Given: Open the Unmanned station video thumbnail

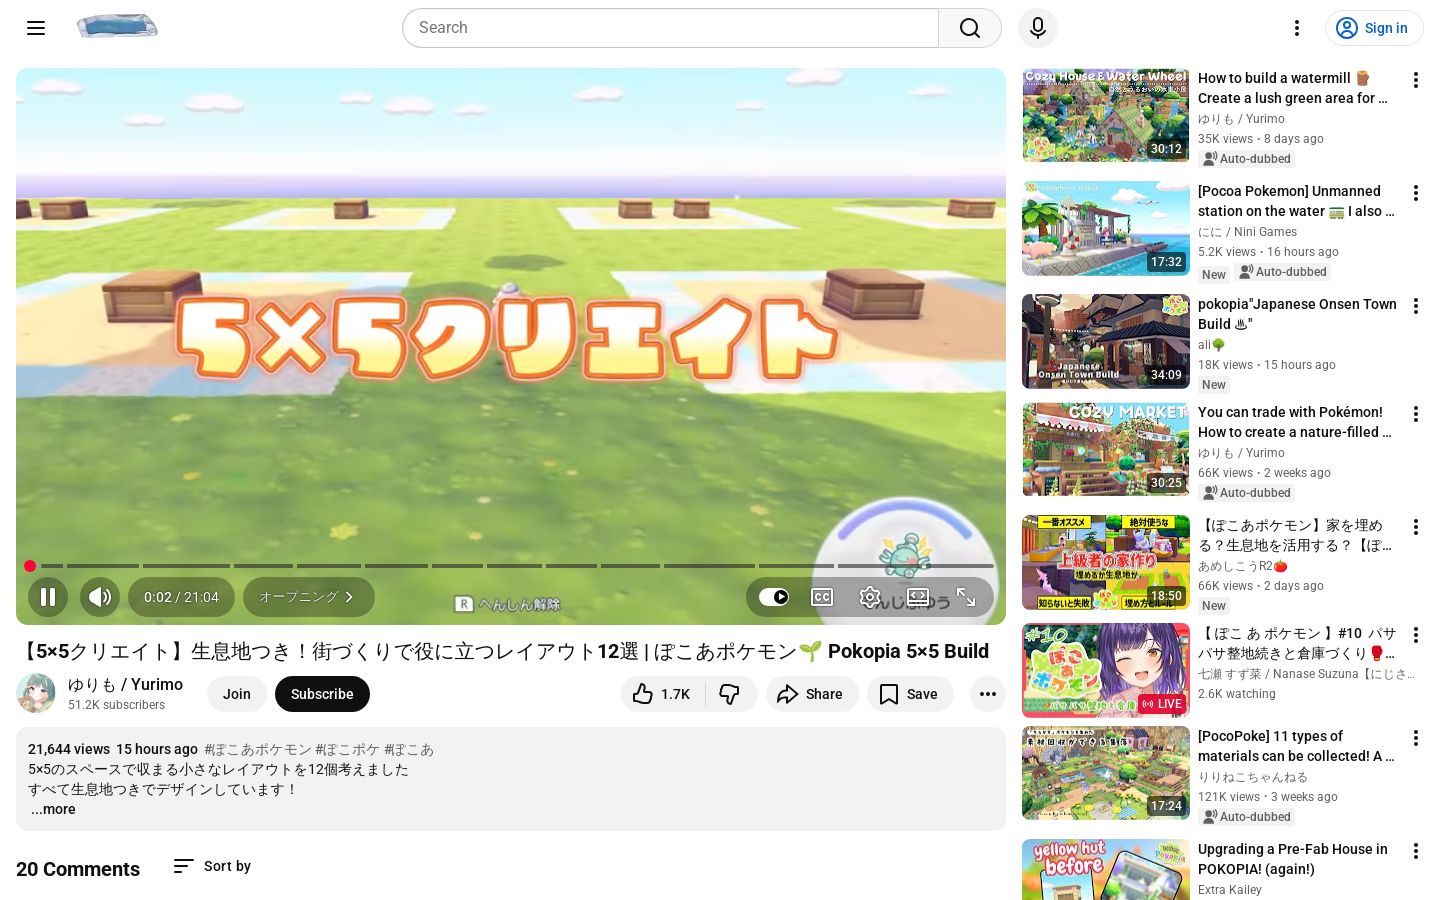Looking at the screenshot, I should [1106, 228].
